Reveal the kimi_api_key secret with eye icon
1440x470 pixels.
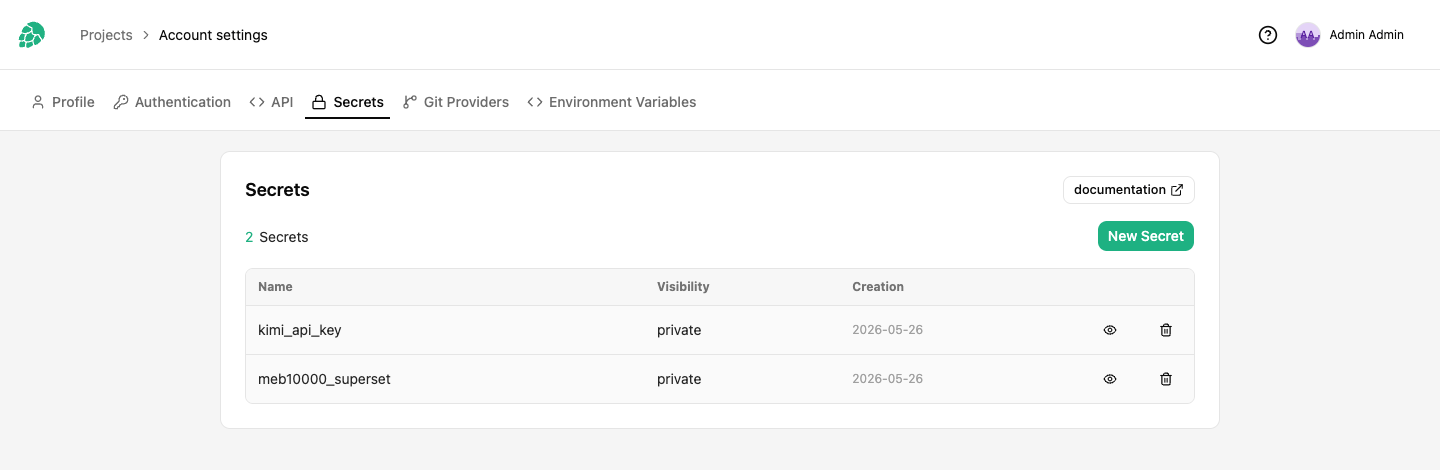point(1110,330)
